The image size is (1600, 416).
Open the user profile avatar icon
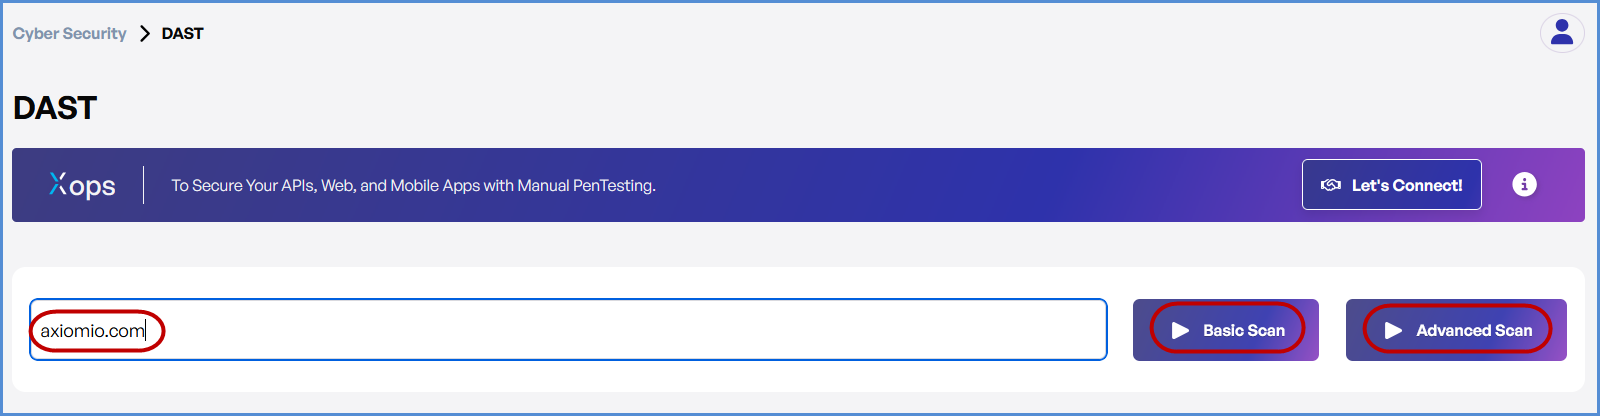click(x=1561, y=33)
